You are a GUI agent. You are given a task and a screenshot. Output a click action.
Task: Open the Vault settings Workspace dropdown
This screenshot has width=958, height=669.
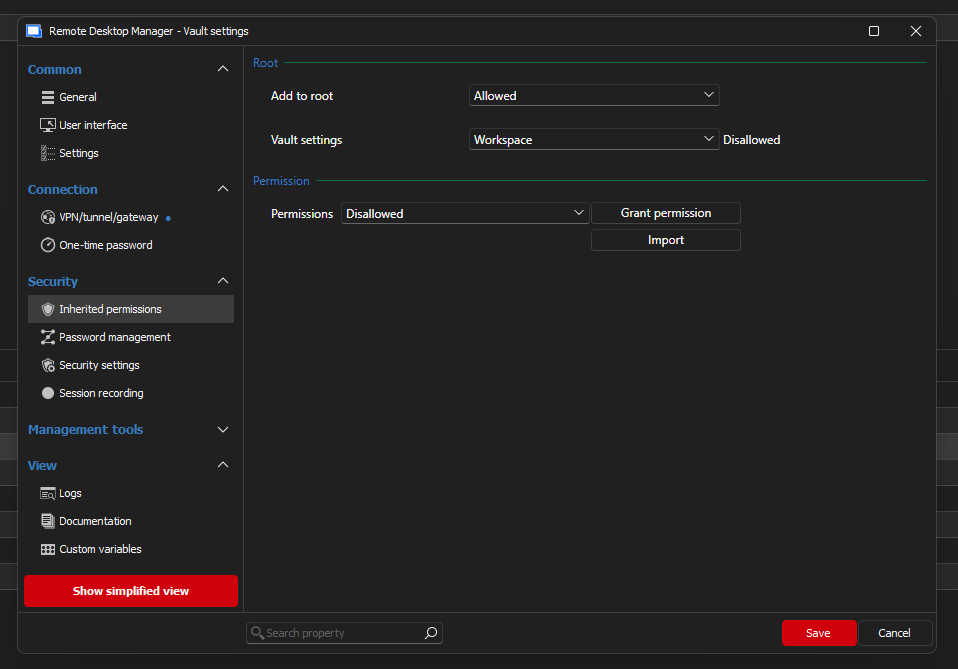pos(594,139)
